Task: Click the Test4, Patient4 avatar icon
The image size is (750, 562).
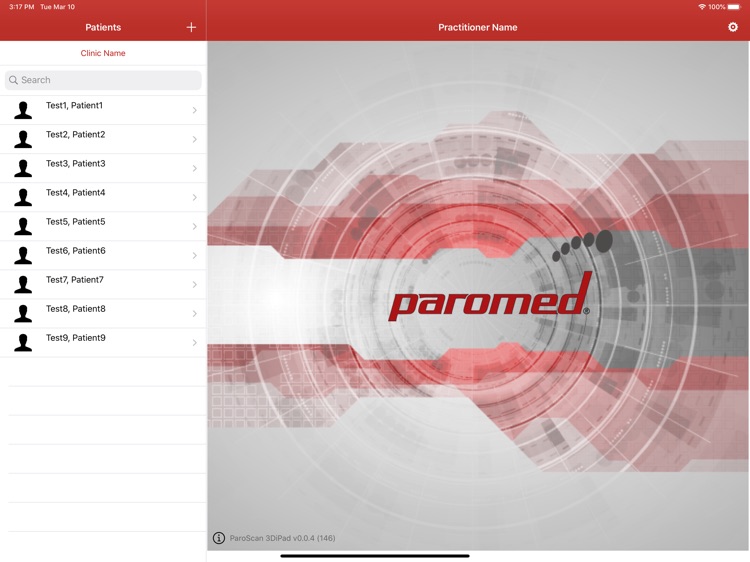Action: (23, 197)
